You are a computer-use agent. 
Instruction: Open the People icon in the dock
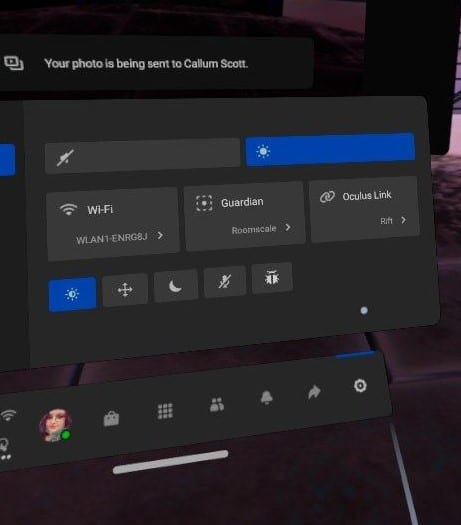click(217, 404)
